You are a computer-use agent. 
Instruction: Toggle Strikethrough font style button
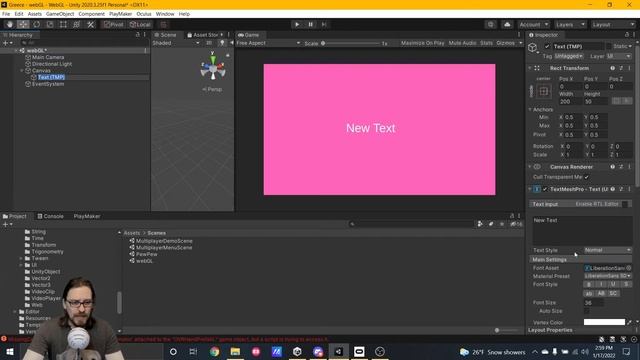626,284
